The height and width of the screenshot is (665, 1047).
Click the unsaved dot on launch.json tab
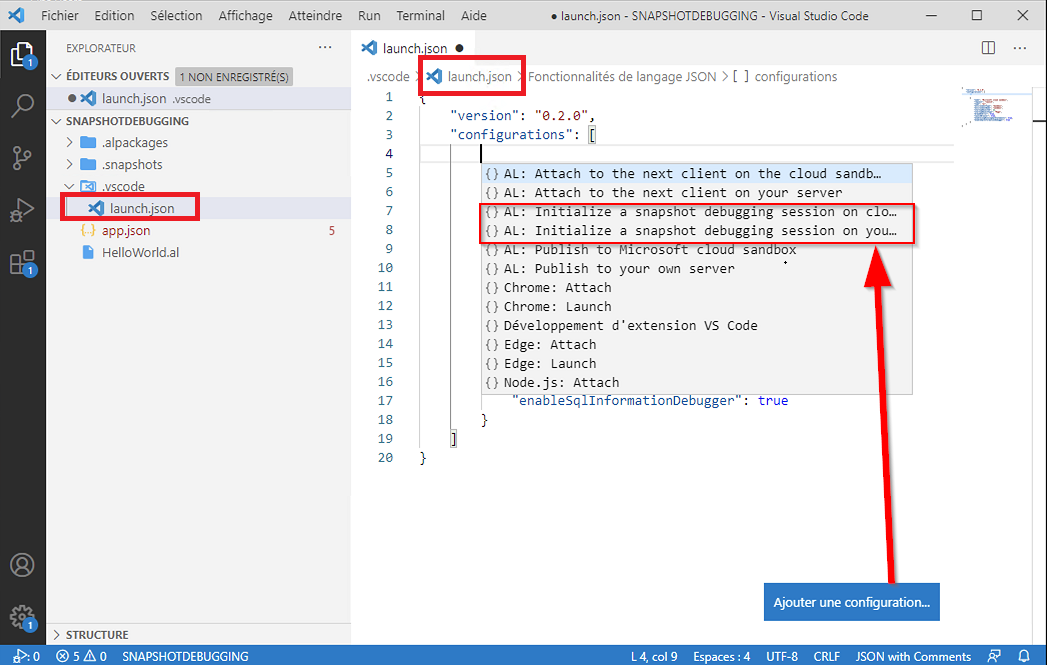pyautogui.click(x=459, y=48)
